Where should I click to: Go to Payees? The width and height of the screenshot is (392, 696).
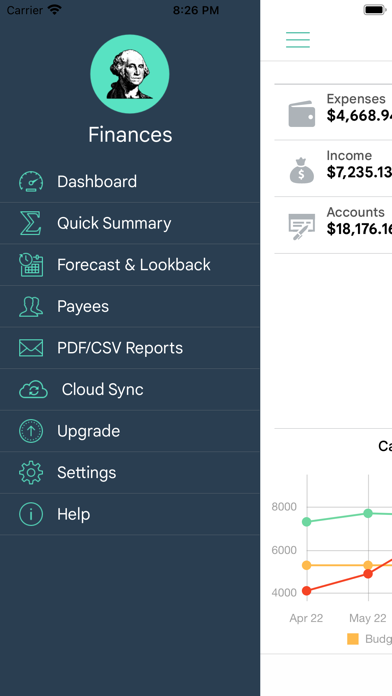click(x=130, y=306)
